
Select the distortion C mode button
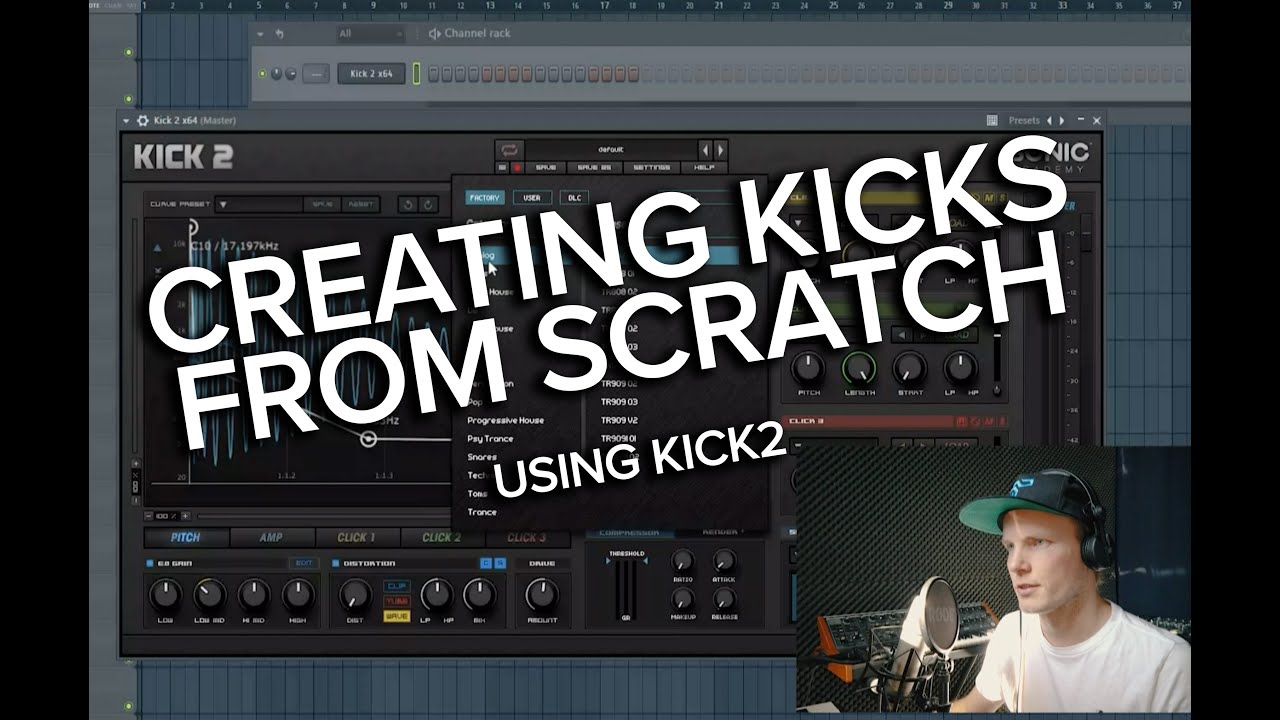486,563
